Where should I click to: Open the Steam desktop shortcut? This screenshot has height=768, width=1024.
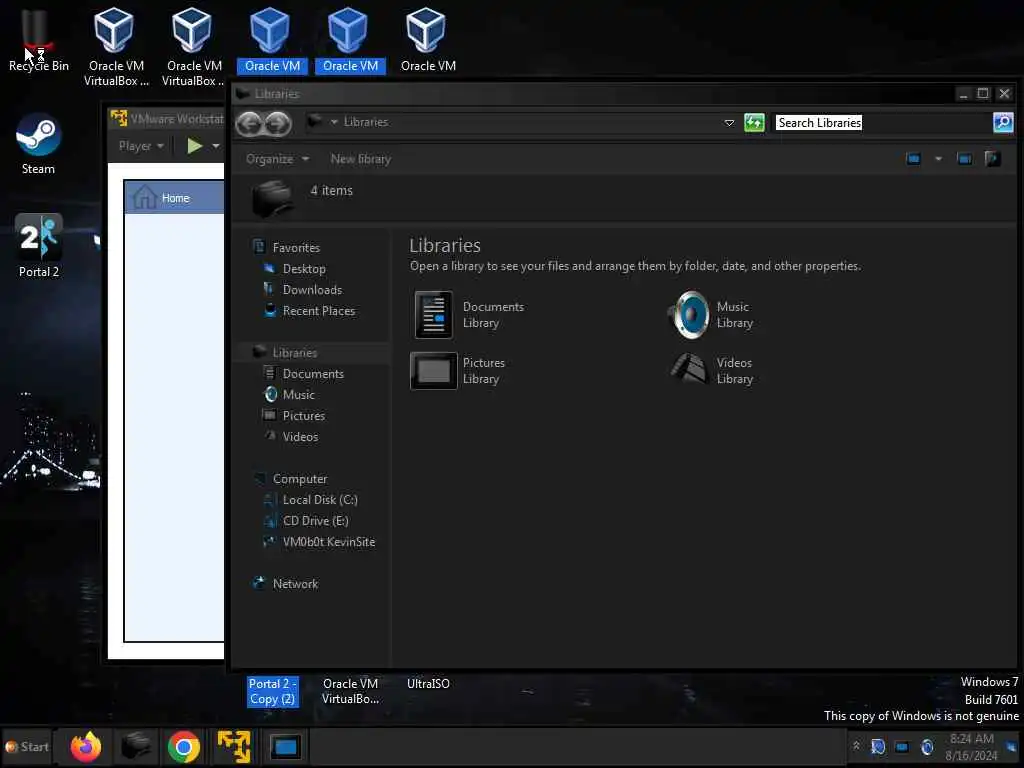pyautogui.click(x=38, y=144)
